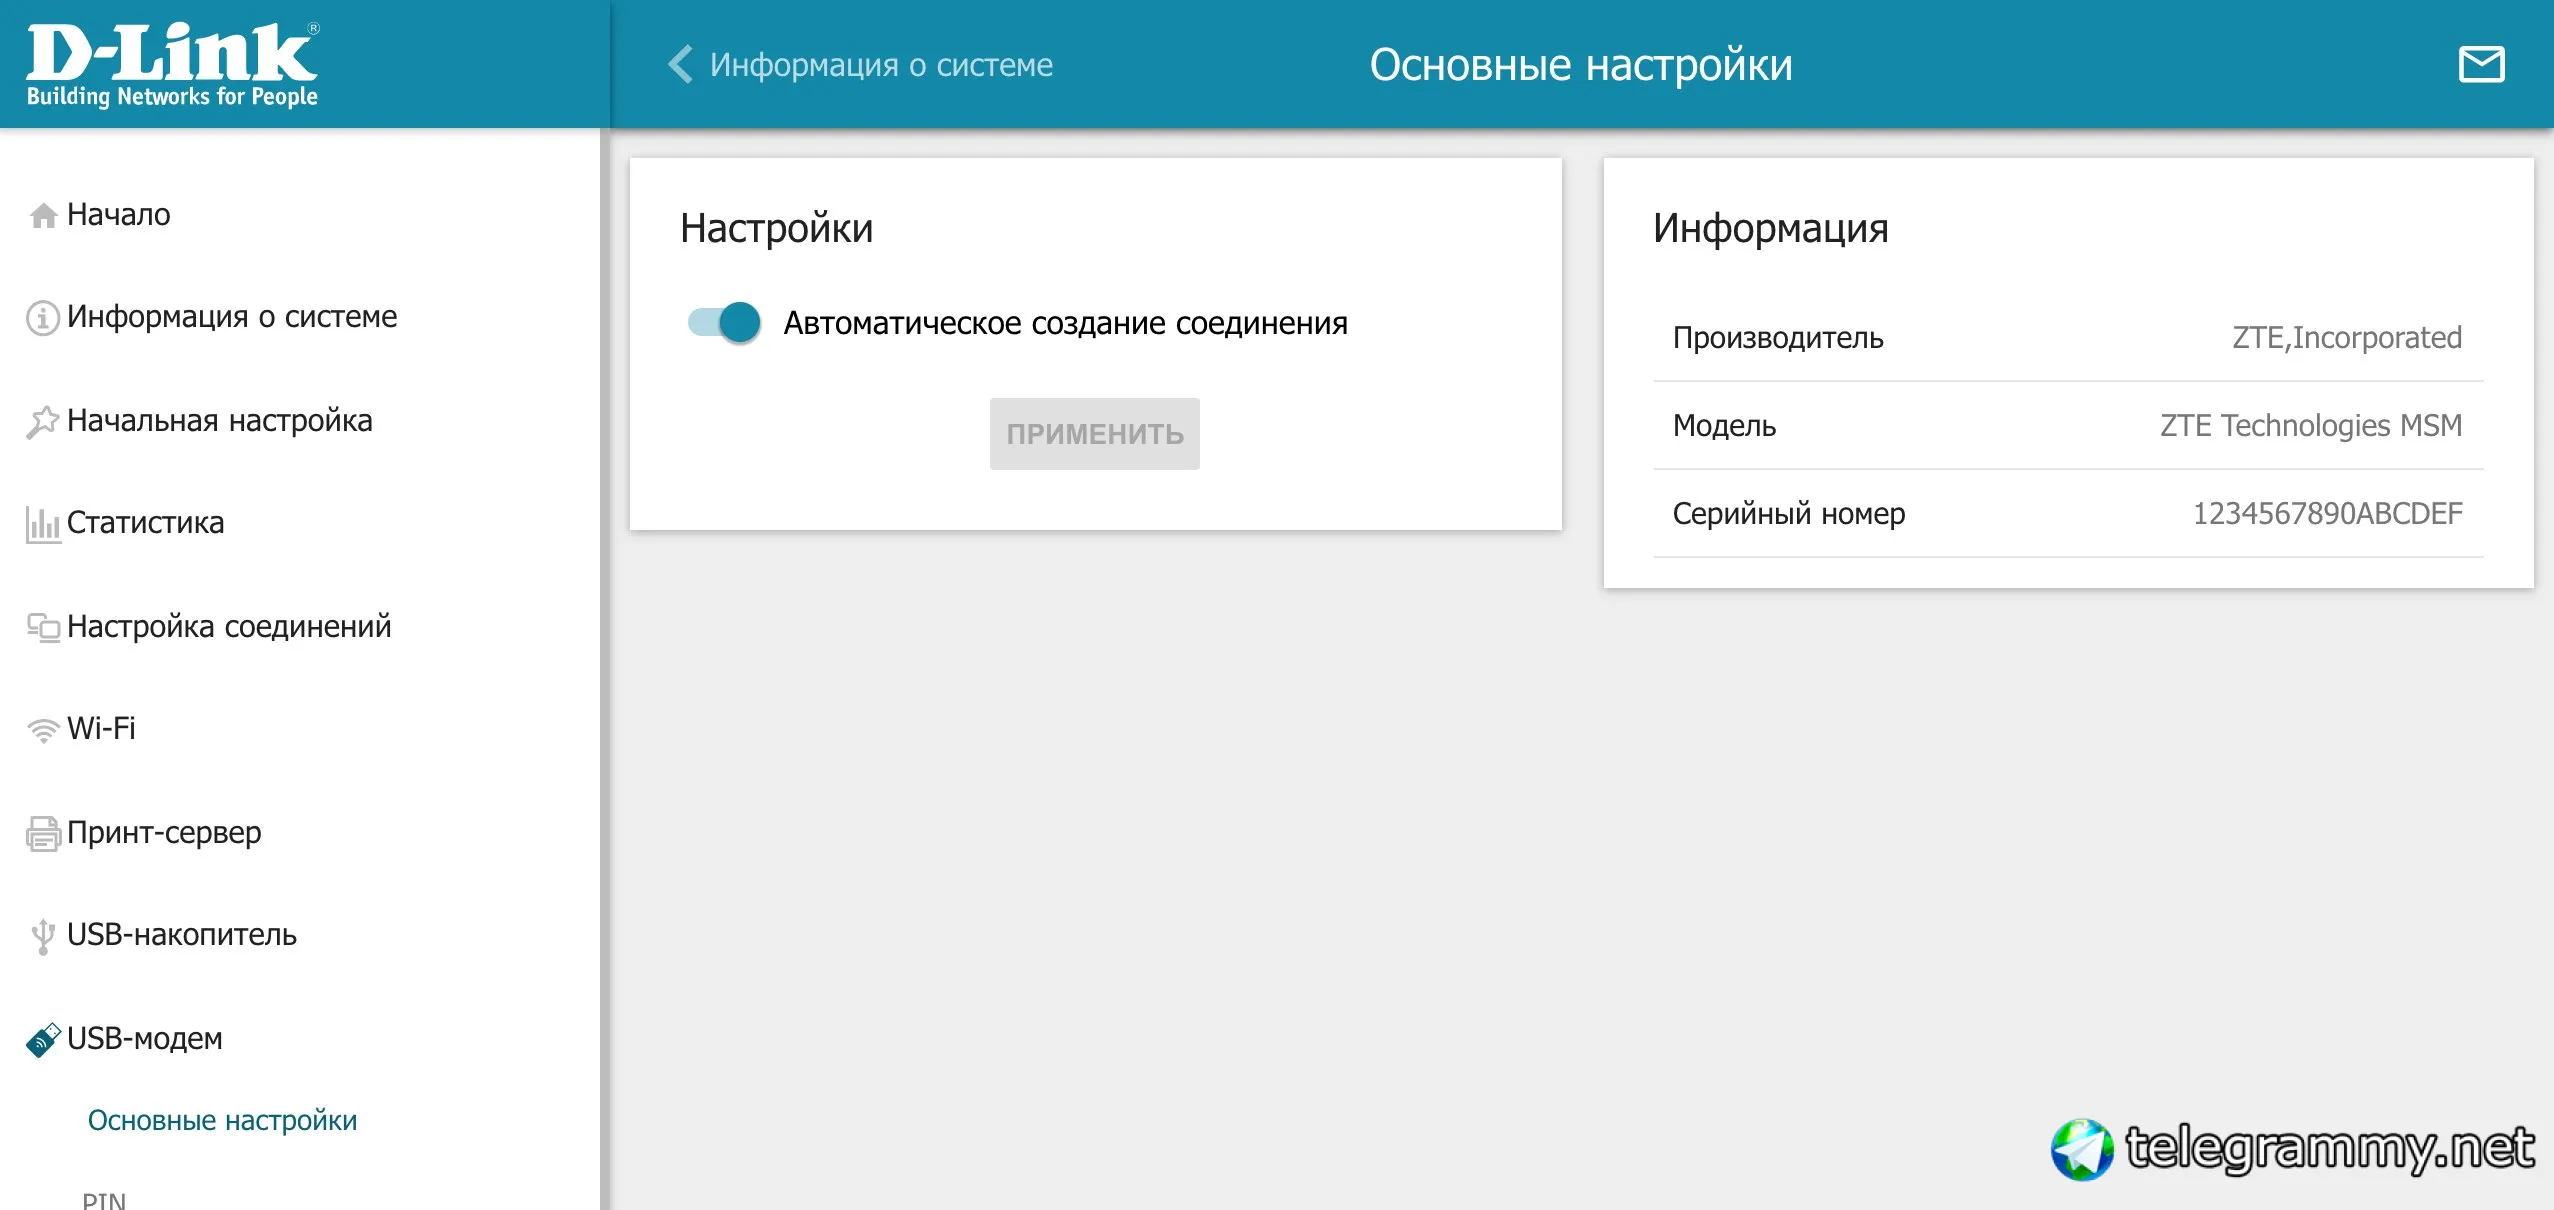Click the home icon beside Начало
This screenshot has width=2554, height=1210.
[43, 215]
